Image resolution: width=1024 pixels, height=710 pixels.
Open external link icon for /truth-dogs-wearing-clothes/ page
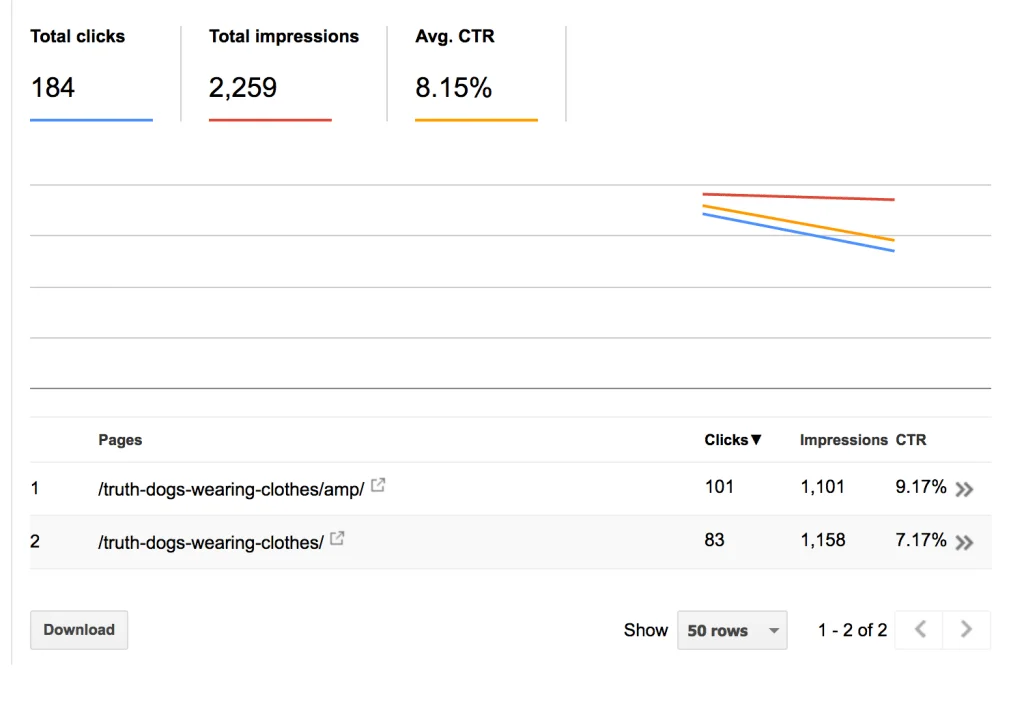pos(337,539)
